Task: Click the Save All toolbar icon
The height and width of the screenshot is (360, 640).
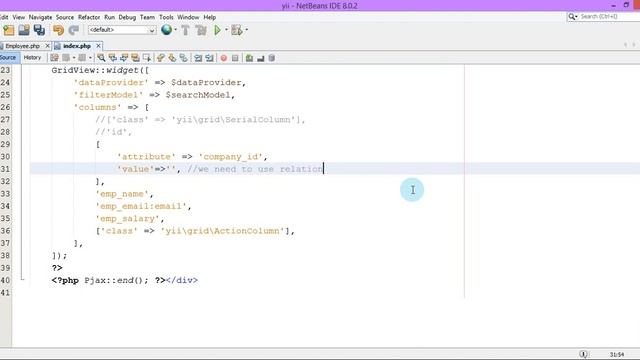Action: point(39,30)
